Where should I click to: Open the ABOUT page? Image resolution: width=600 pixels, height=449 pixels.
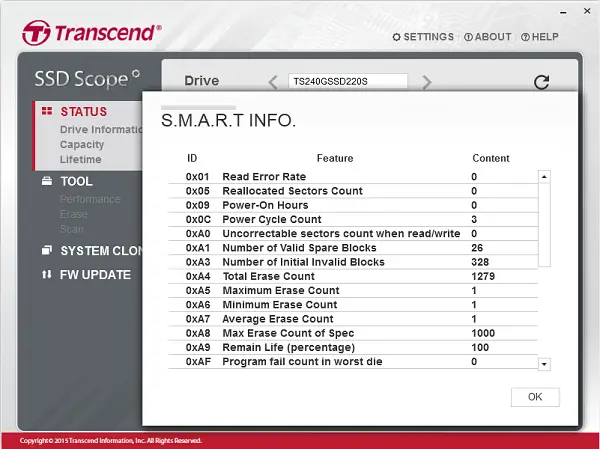(488, 37)
